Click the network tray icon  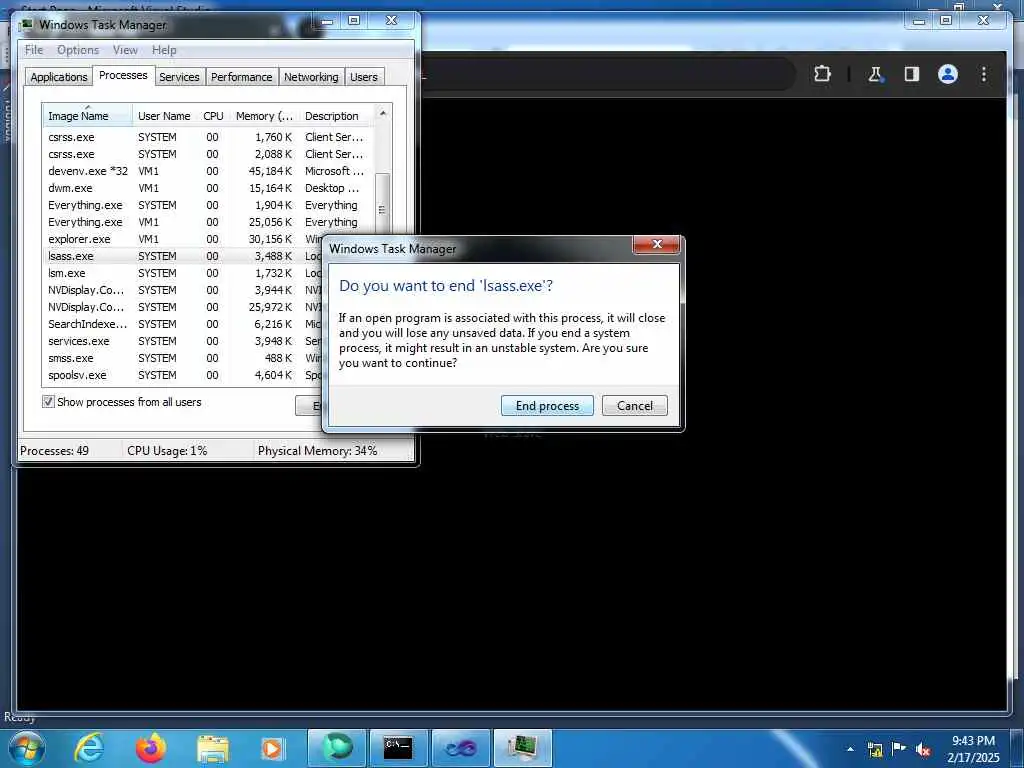pos(875,749)
